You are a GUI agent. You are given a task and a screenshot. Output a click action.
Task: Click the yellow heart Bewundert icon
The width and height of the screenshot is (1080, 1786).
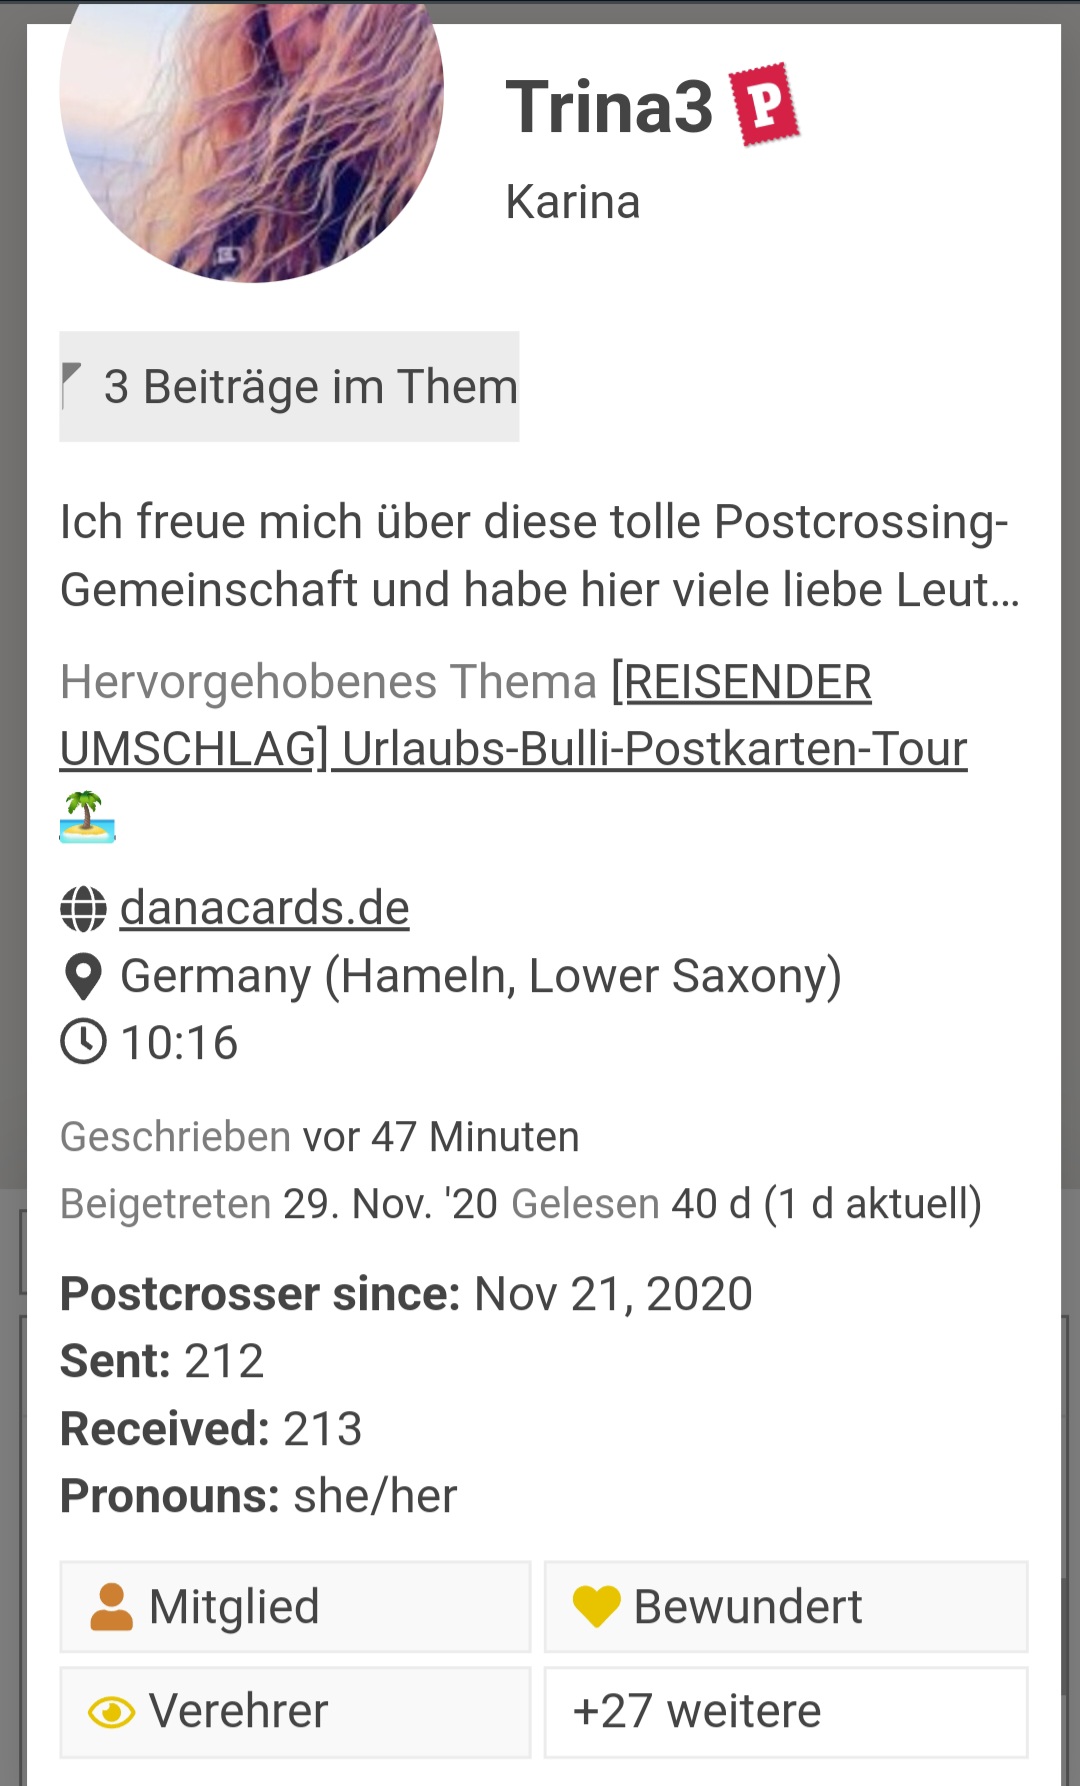pyautogui.click(x=596, y=1607)
